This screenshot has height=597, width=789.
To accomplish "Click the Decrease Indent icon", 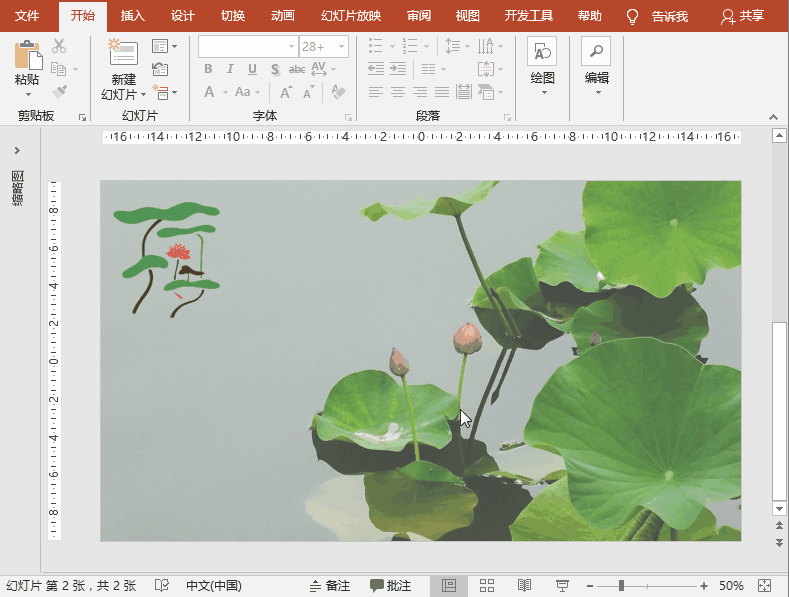I will [376, 68].
